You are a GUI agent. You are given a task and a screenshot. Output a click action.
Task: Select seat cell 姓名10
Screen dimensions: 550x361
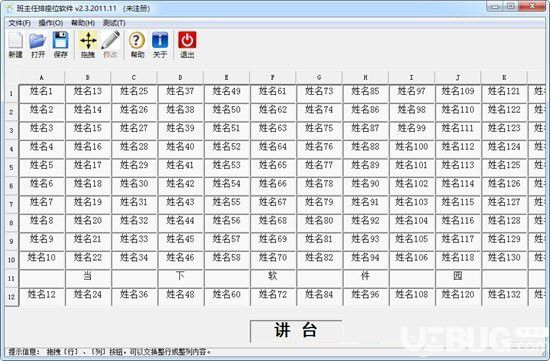[x=42, y=260]
